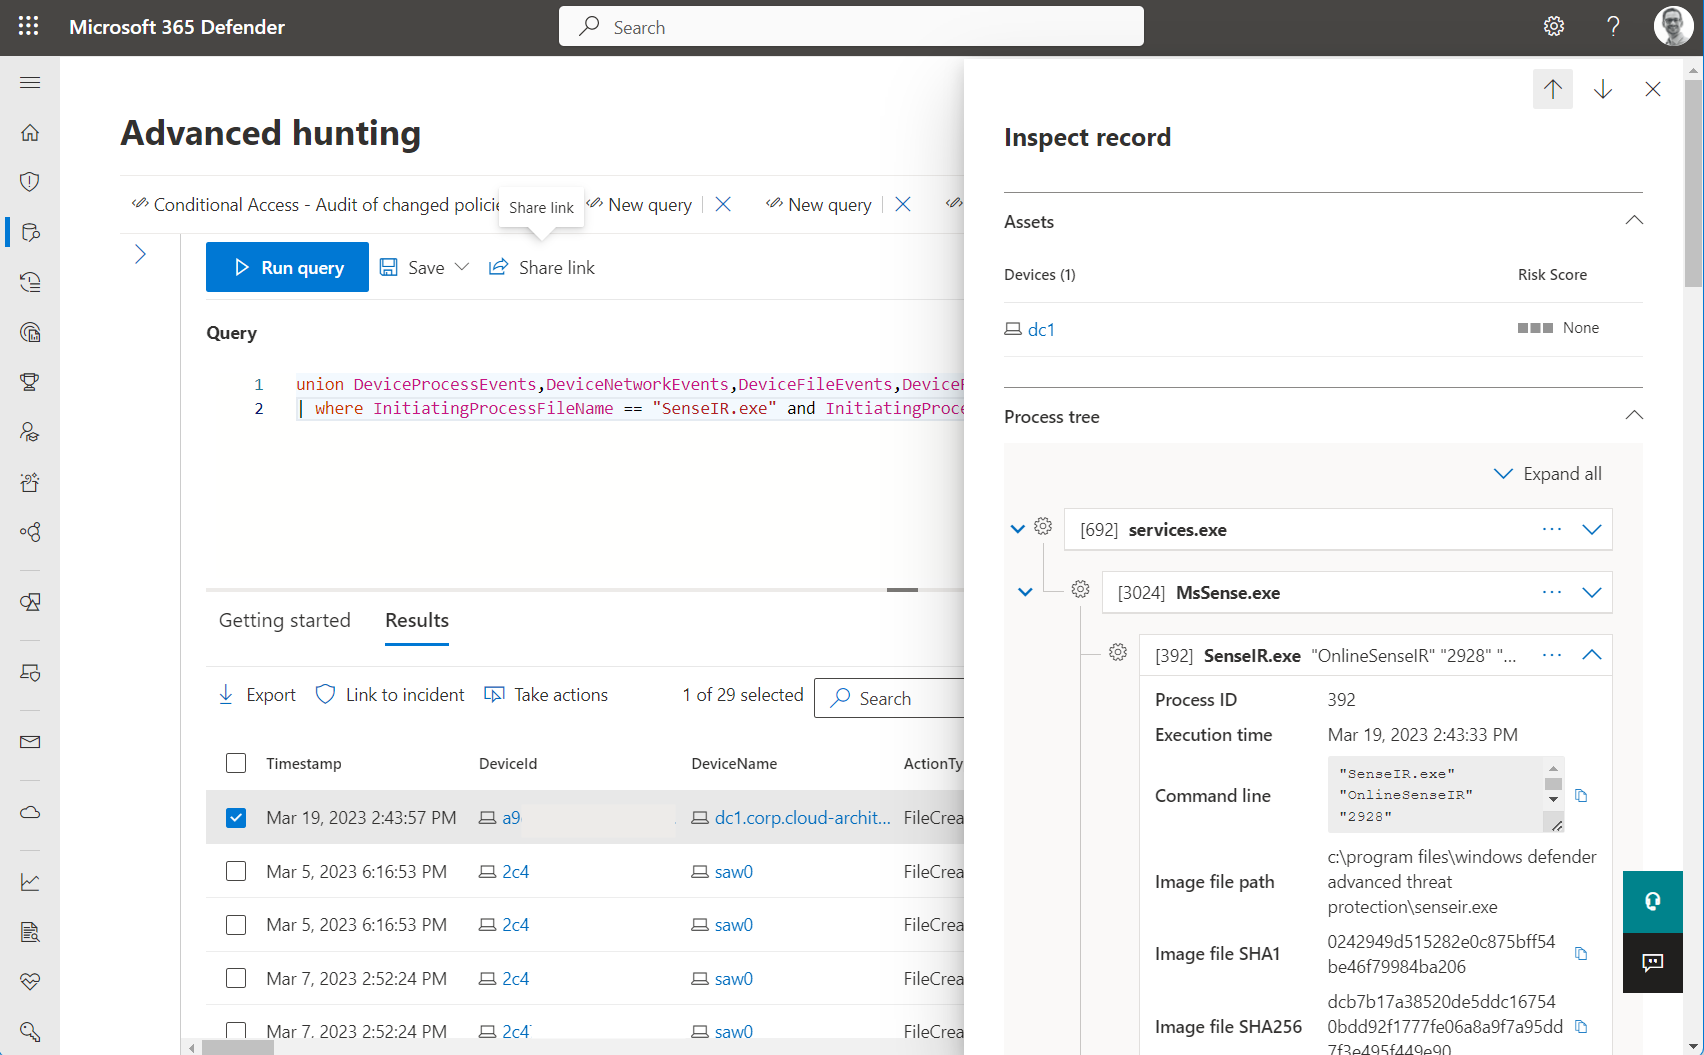Open the feedback chat widget
This screenshot has height=1055, width=1704.
point(1653,962)
